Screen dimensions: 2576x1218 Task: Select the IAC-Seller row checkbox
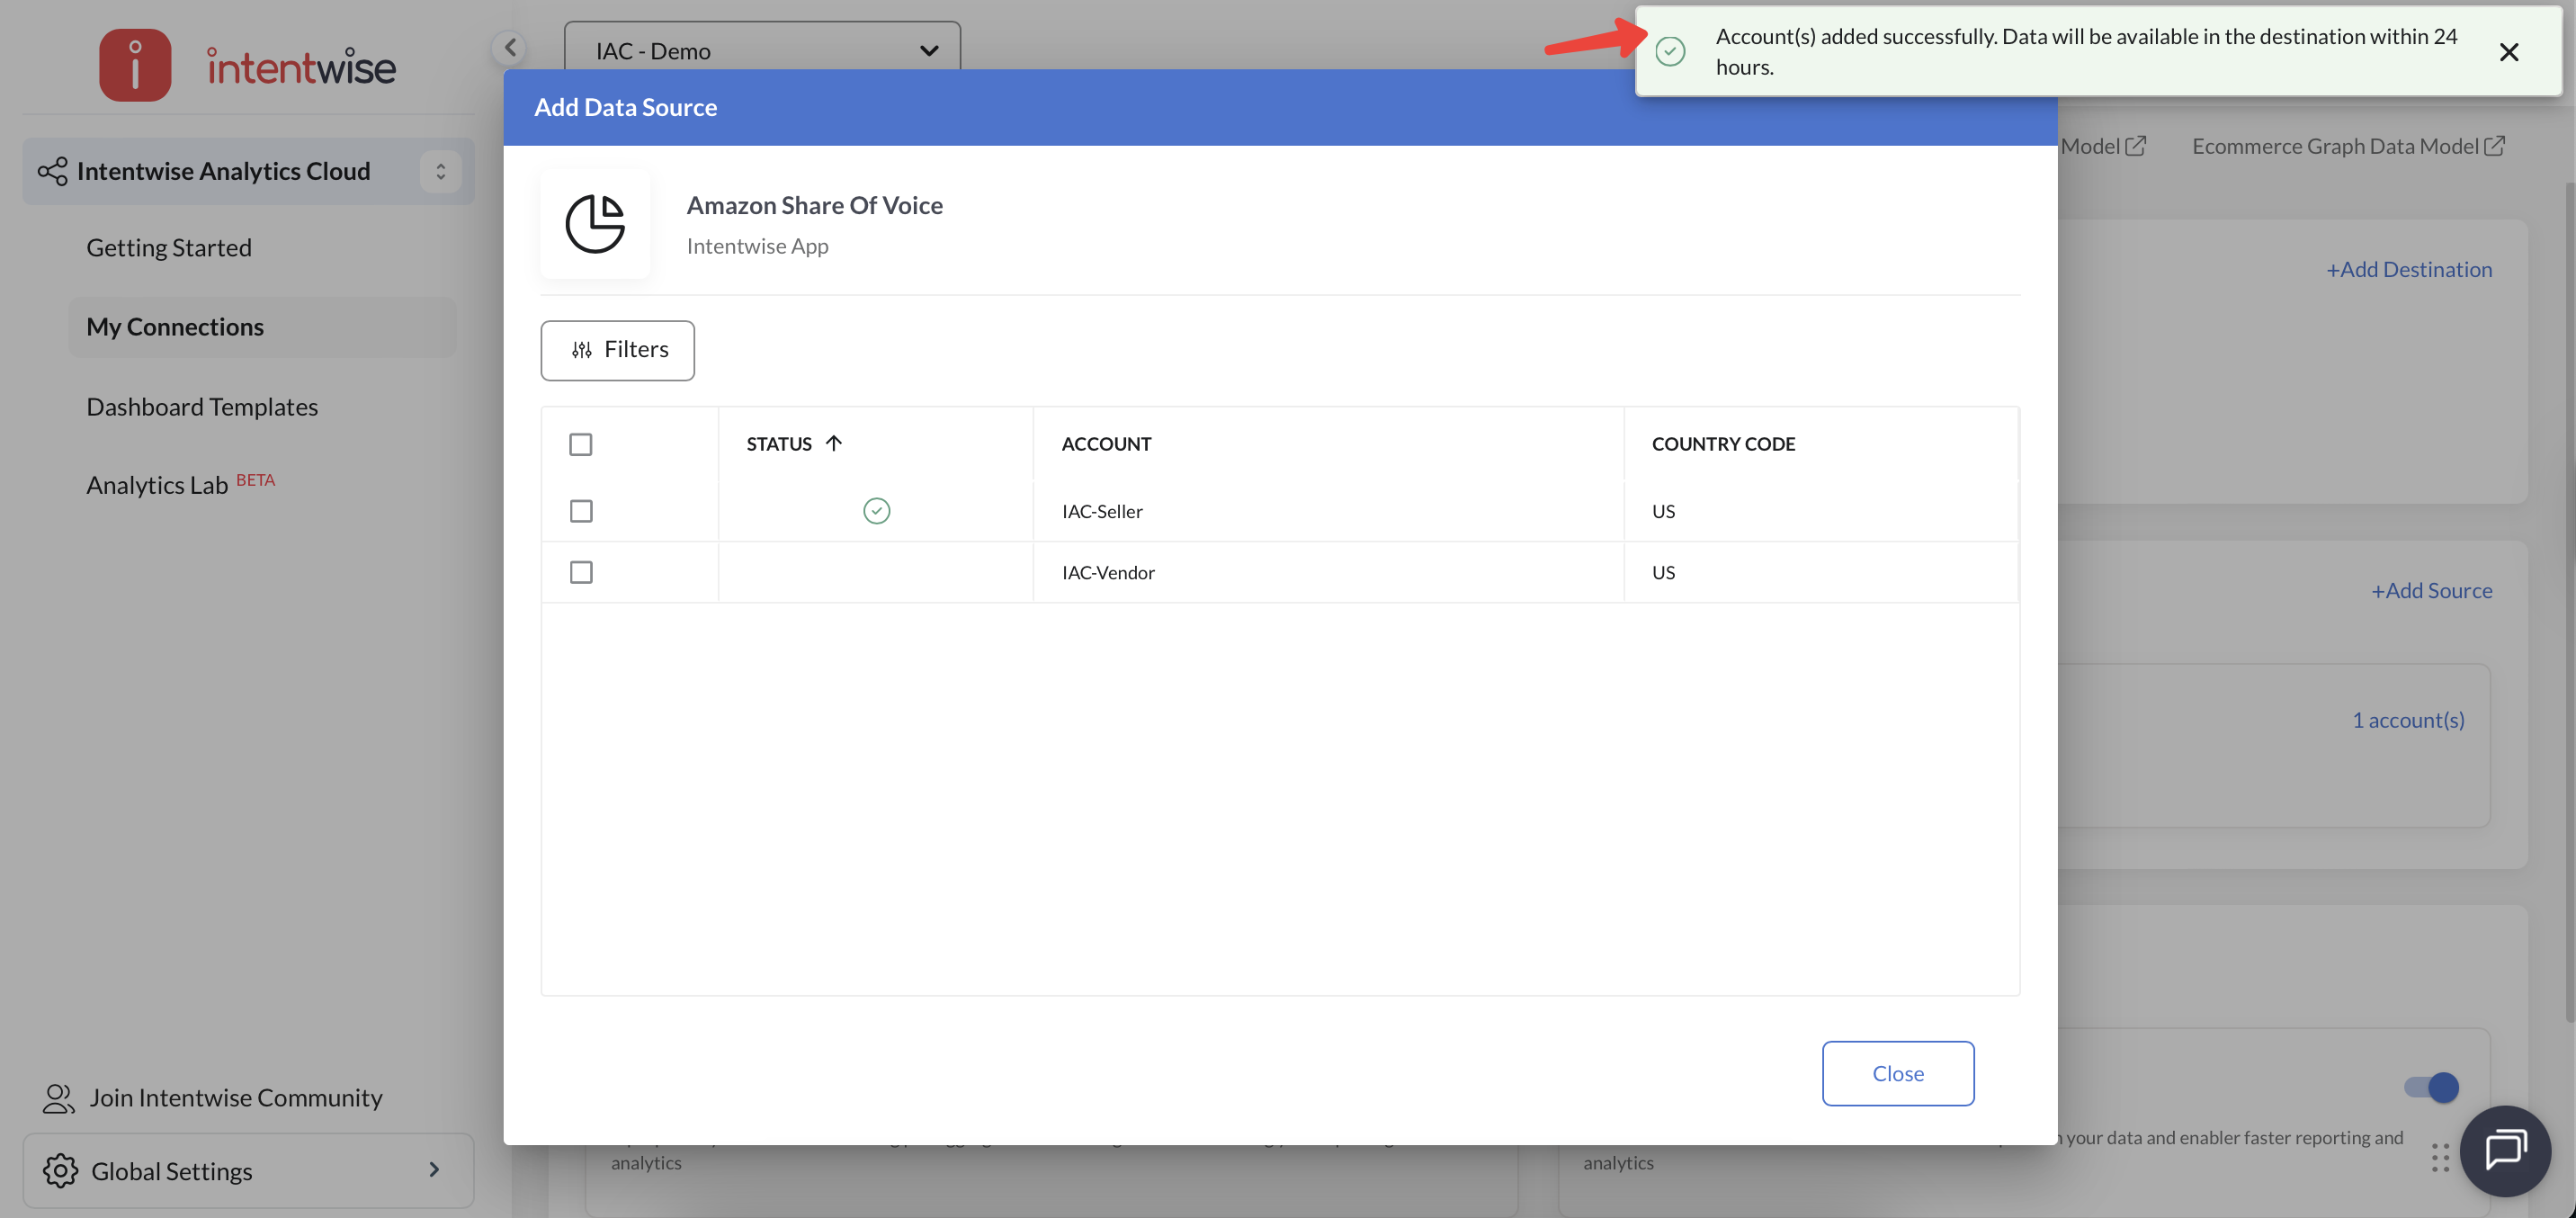click(581, 511)
